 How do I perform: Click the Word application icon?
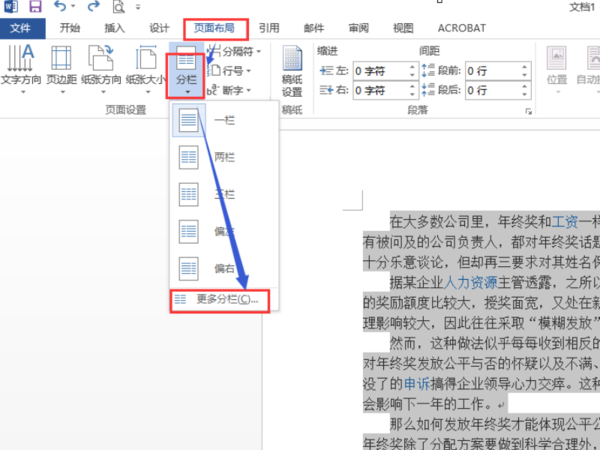pos(10,6)
